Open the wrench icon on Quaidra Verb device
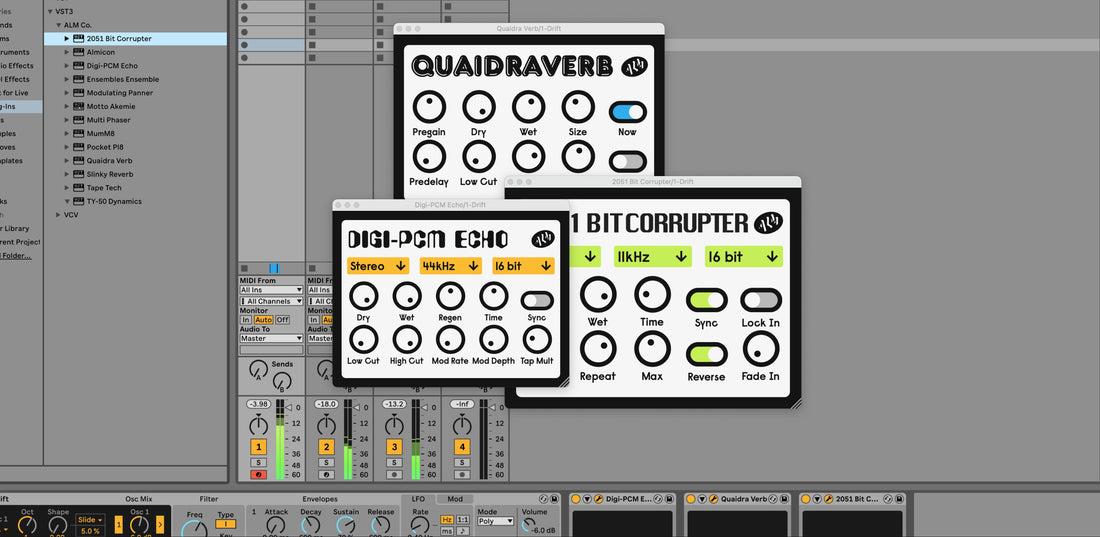 click(713, 499)
